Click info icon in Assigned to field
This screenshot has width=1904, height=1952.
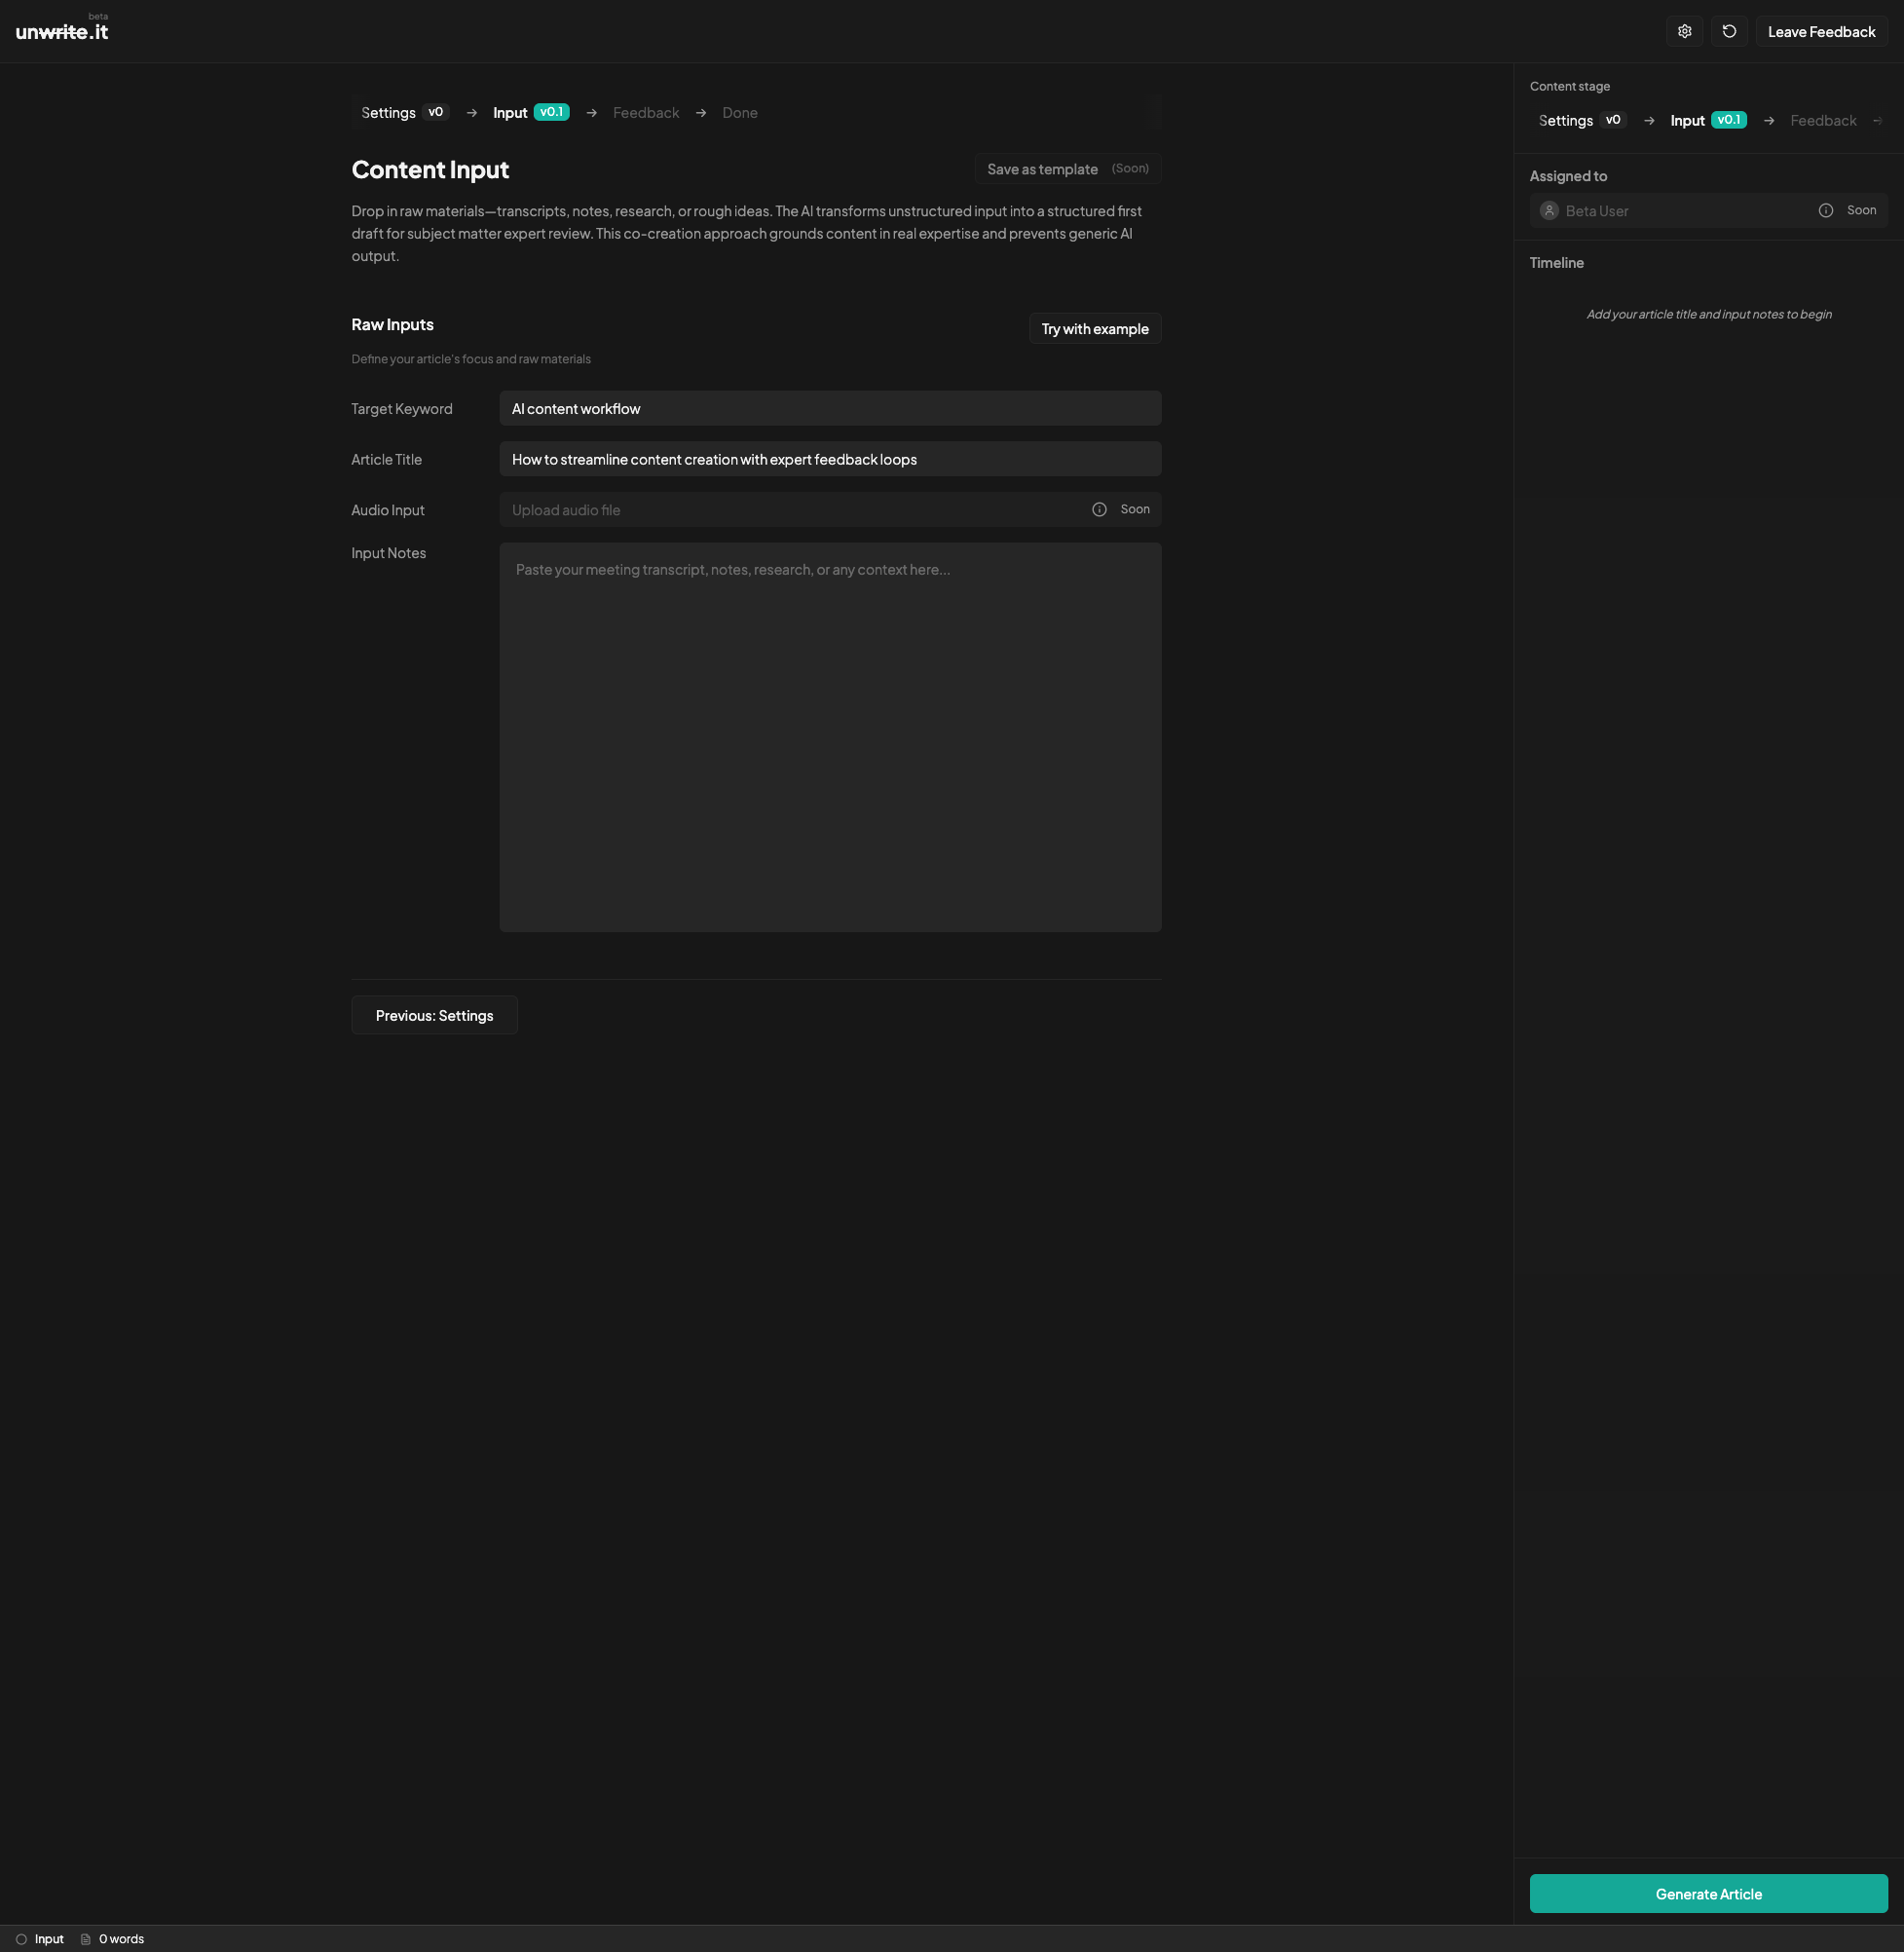(x=1825, y=211)
